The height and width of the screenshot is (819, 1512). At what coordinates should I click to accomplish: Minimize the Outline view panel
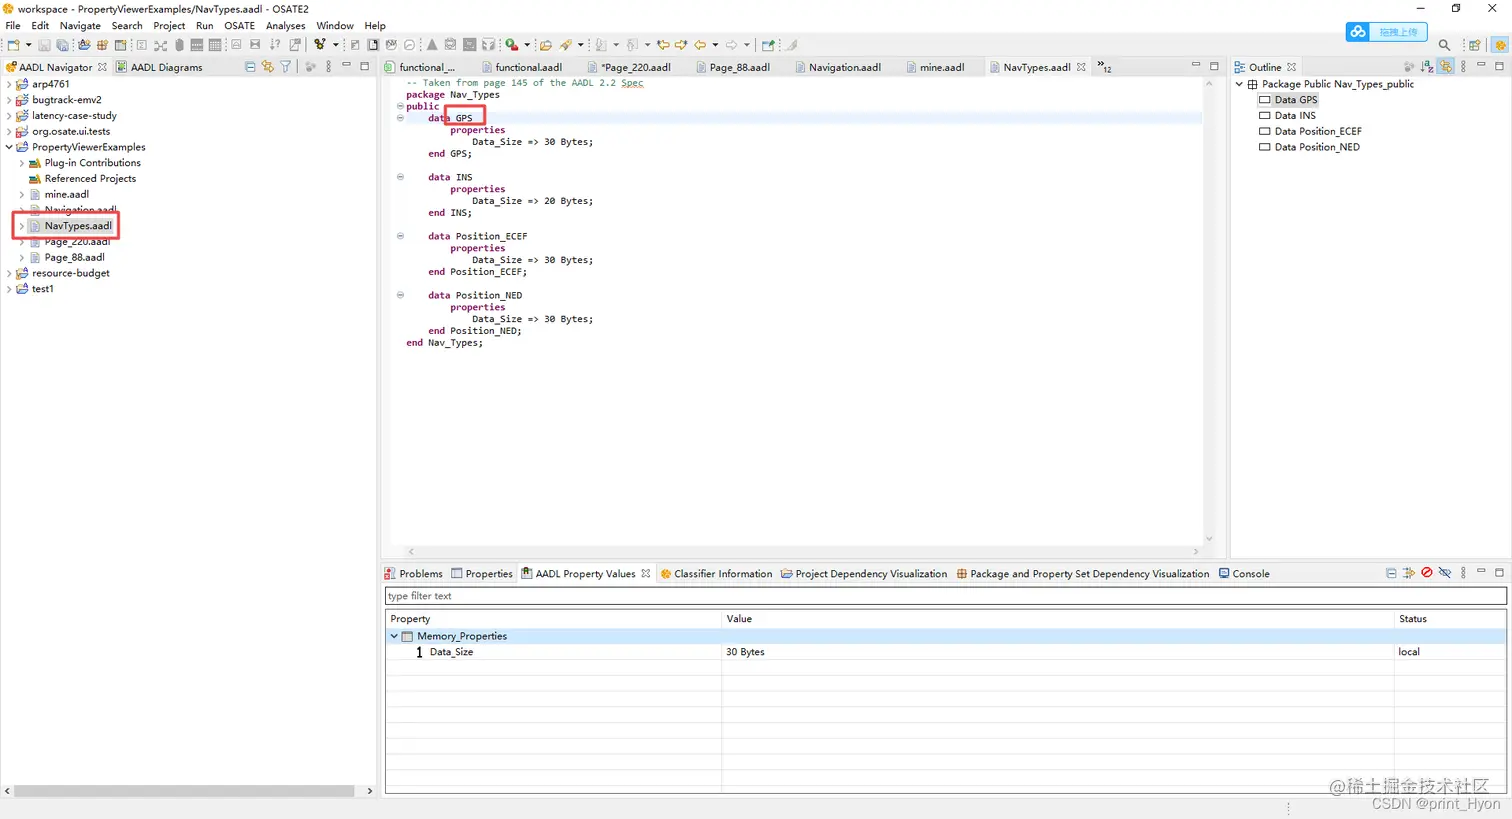pyautogui.click(x=1481, y=66)
